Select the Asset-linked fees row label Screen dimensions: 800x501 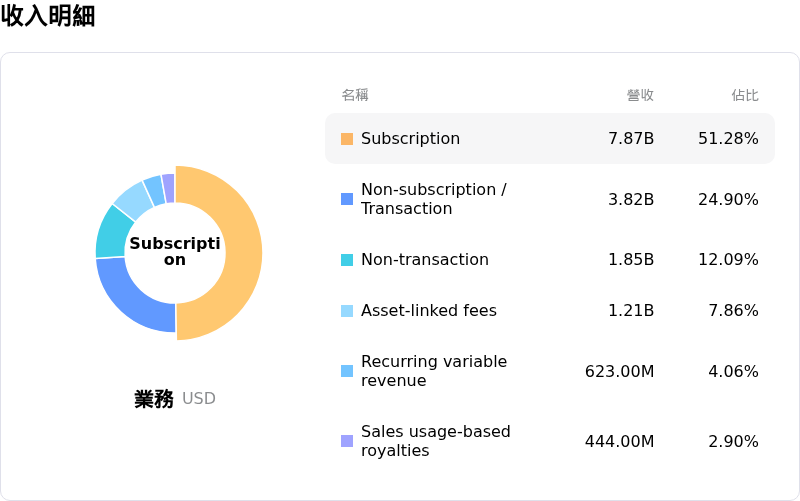coord(428,311)
